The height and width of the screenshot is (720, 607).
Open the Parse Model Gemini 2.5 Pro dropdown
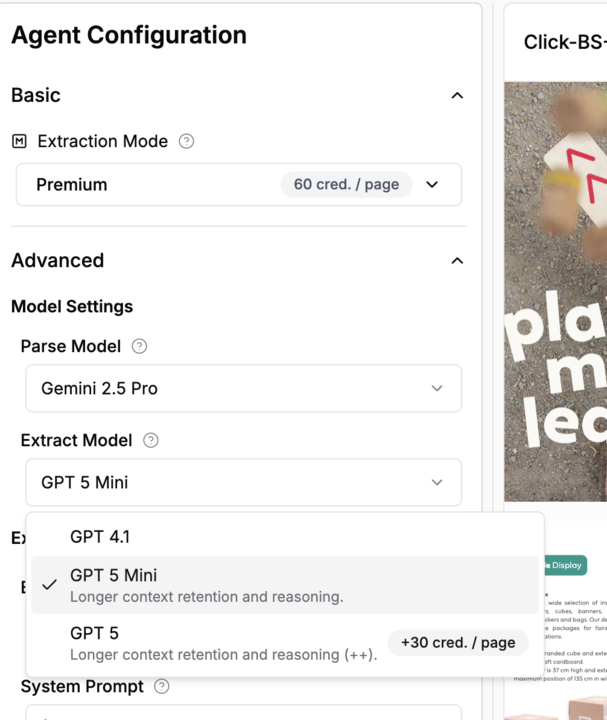tap(243, 388)
